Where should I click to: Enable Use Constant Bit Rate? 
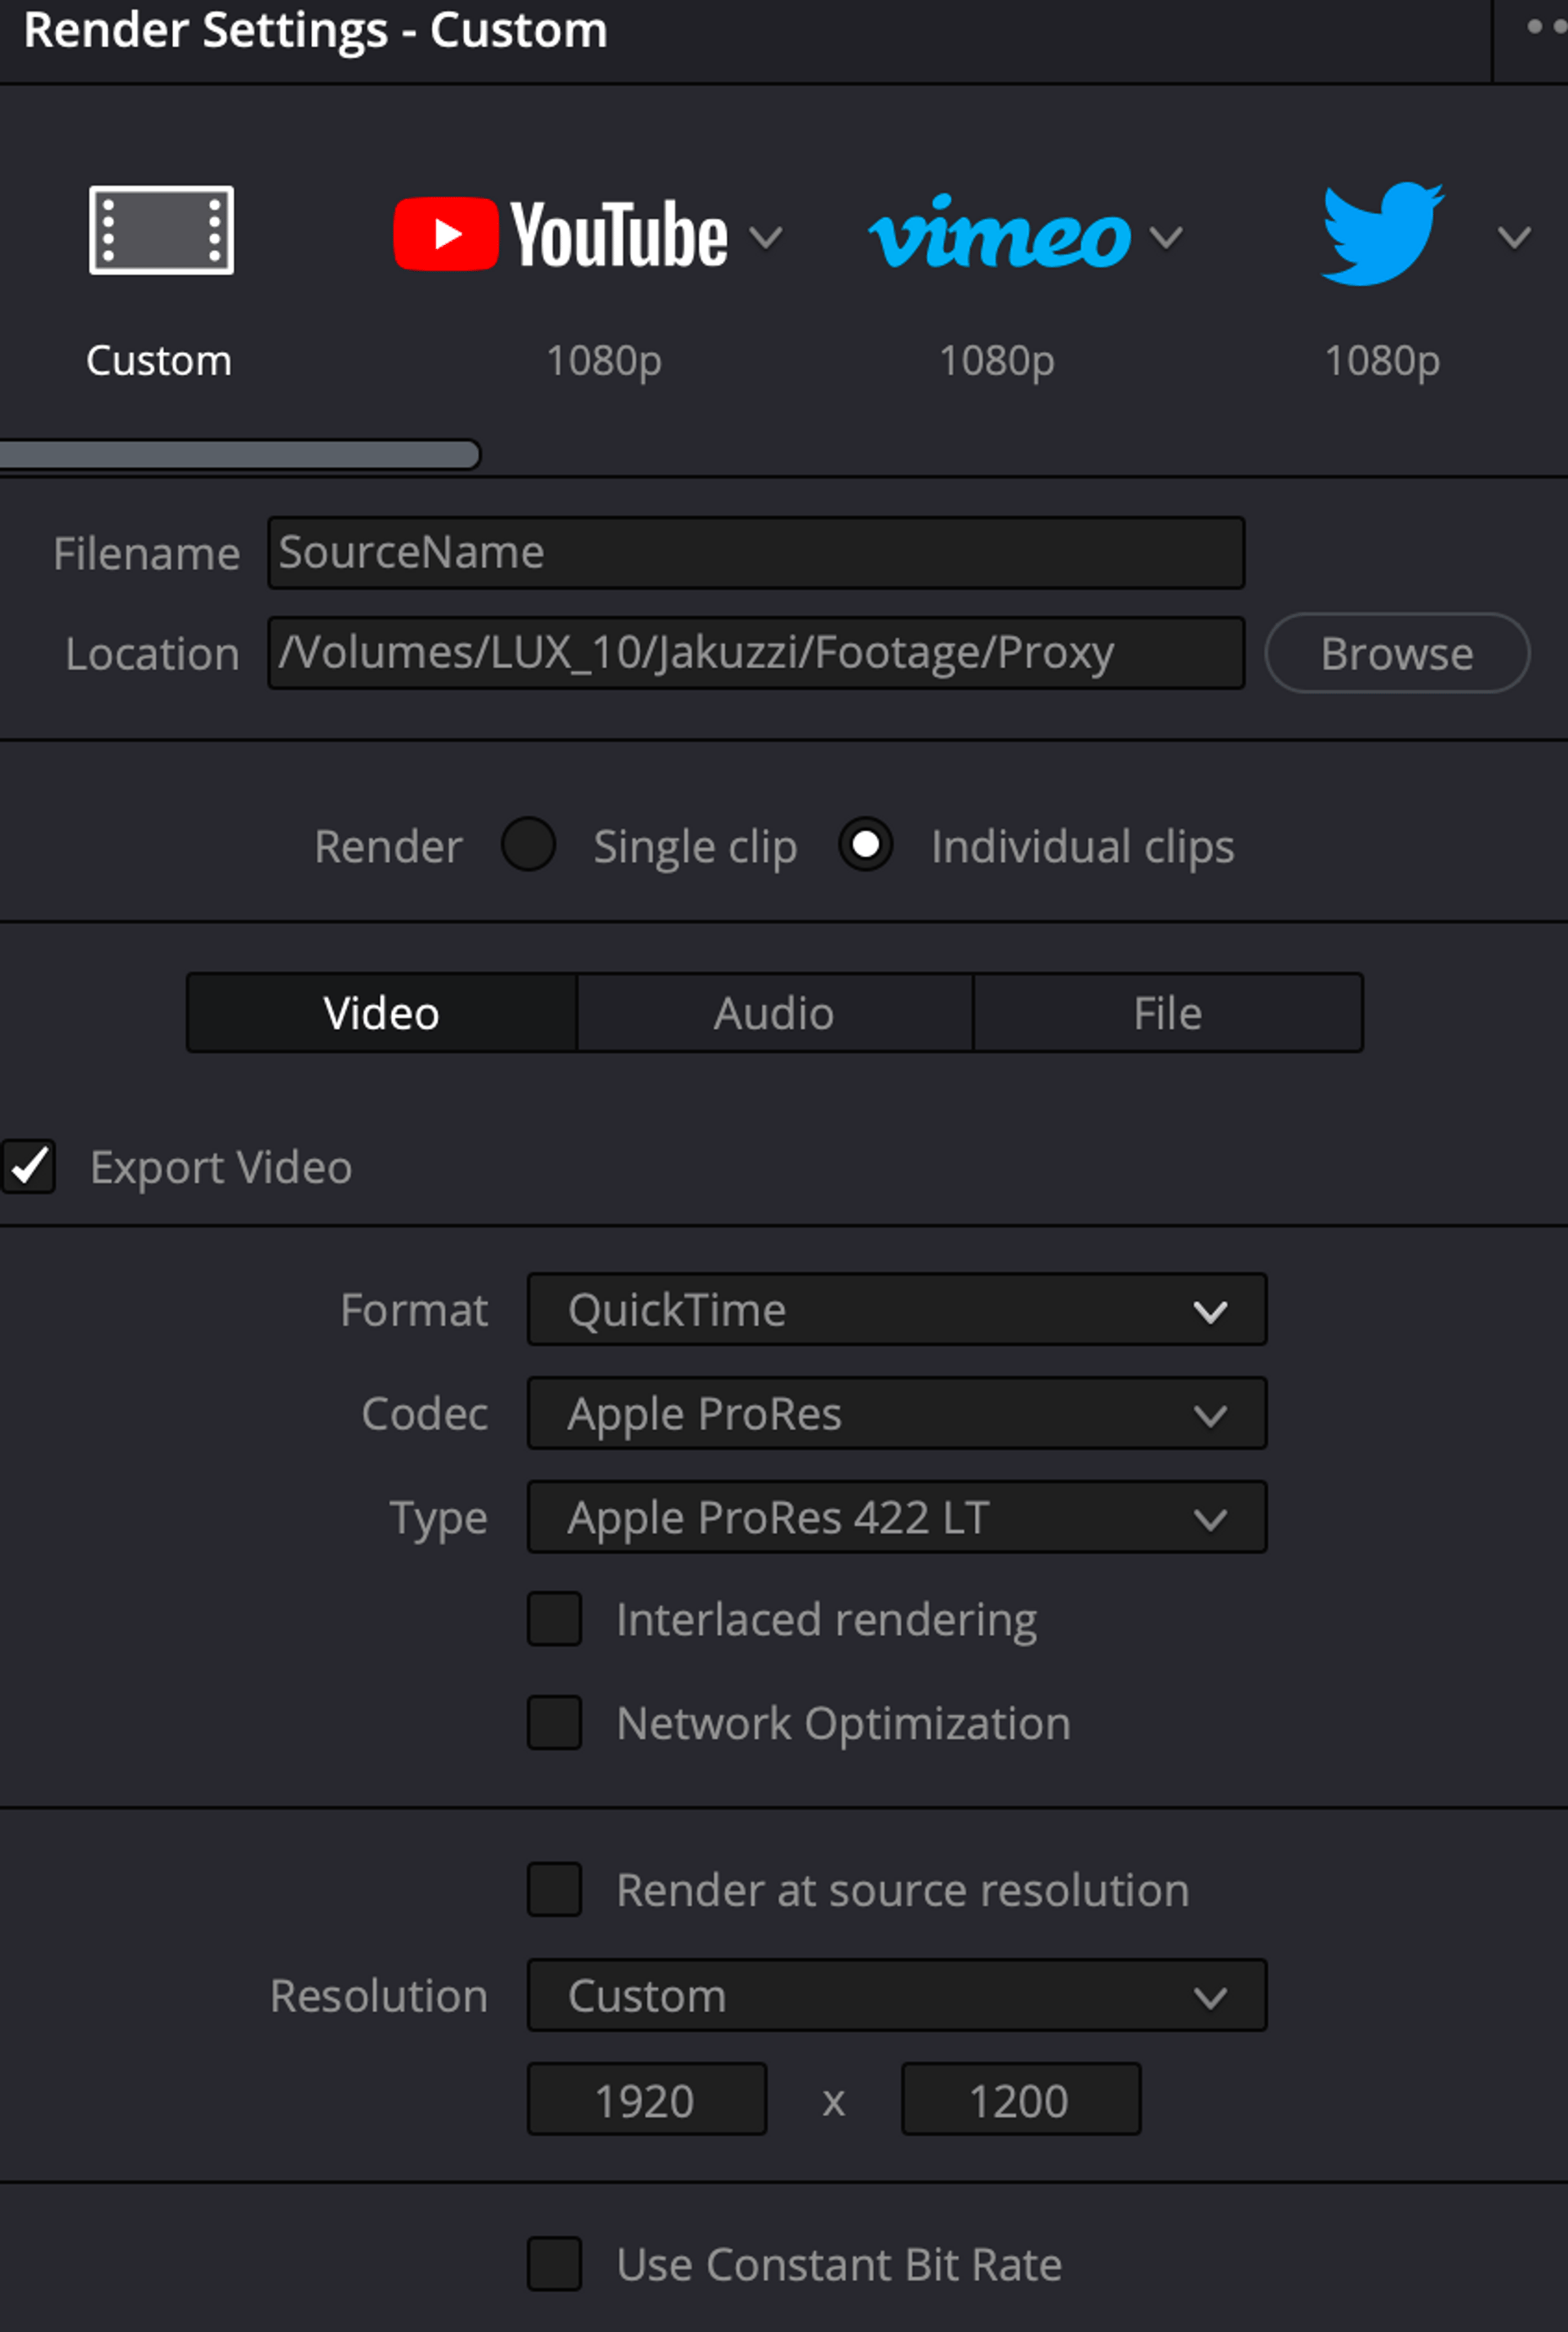click(x=555, y=2264)
